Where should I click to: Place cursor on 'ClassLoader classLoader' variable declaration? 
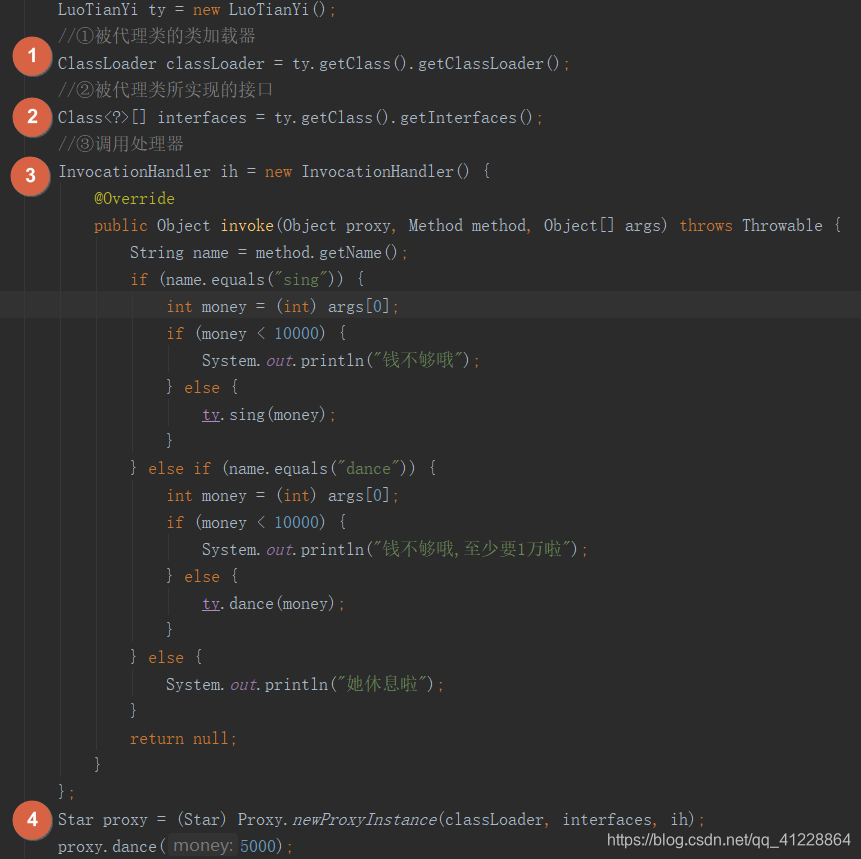tap(161, 64)
